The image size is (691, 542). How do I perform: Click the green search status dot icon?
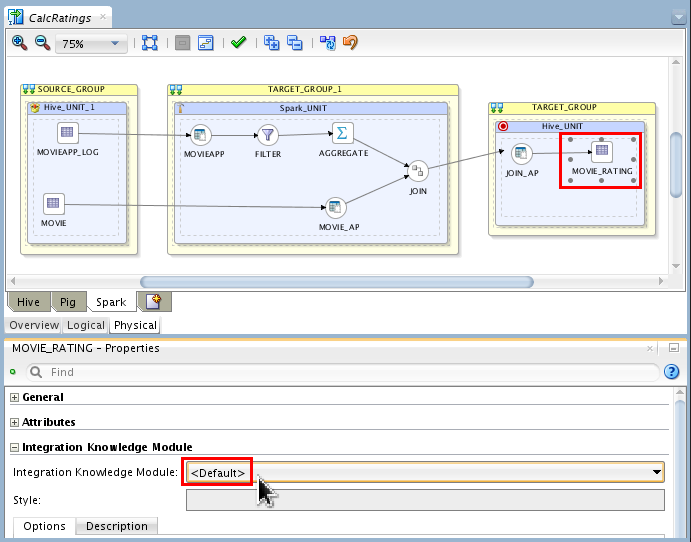pos(13,372)
